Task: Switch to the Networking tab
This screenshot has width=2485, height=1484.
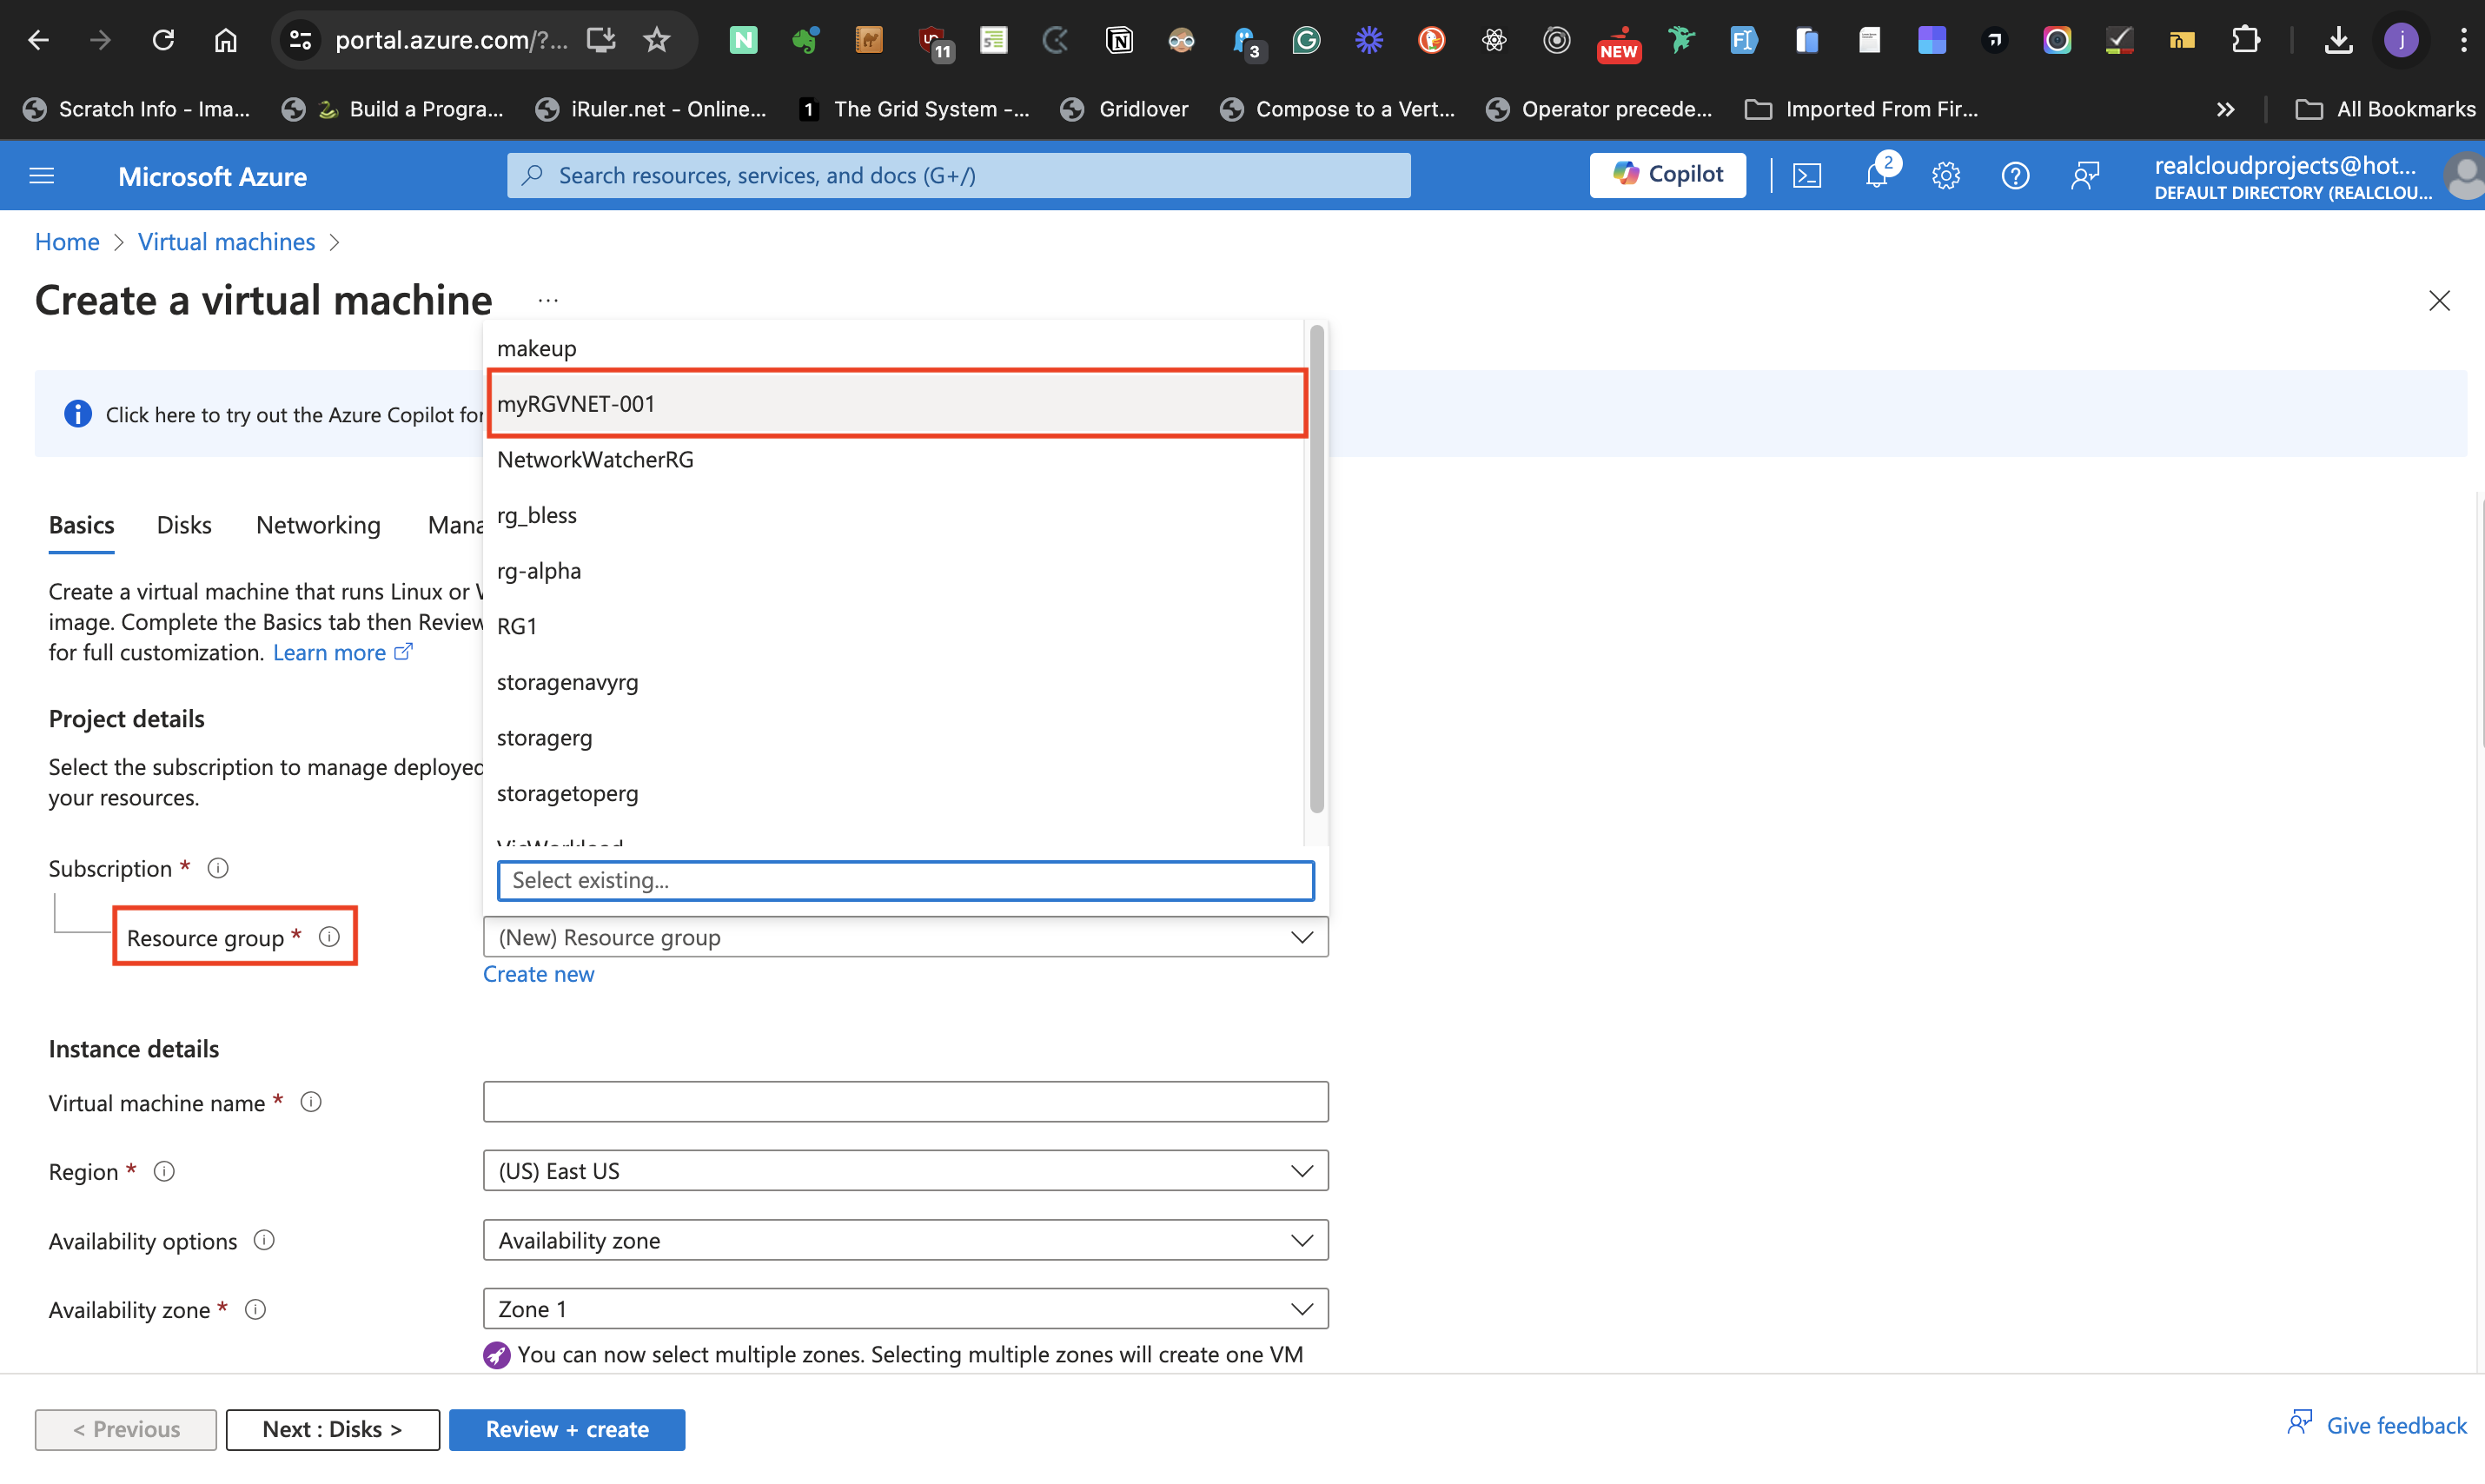Action: 317,524
